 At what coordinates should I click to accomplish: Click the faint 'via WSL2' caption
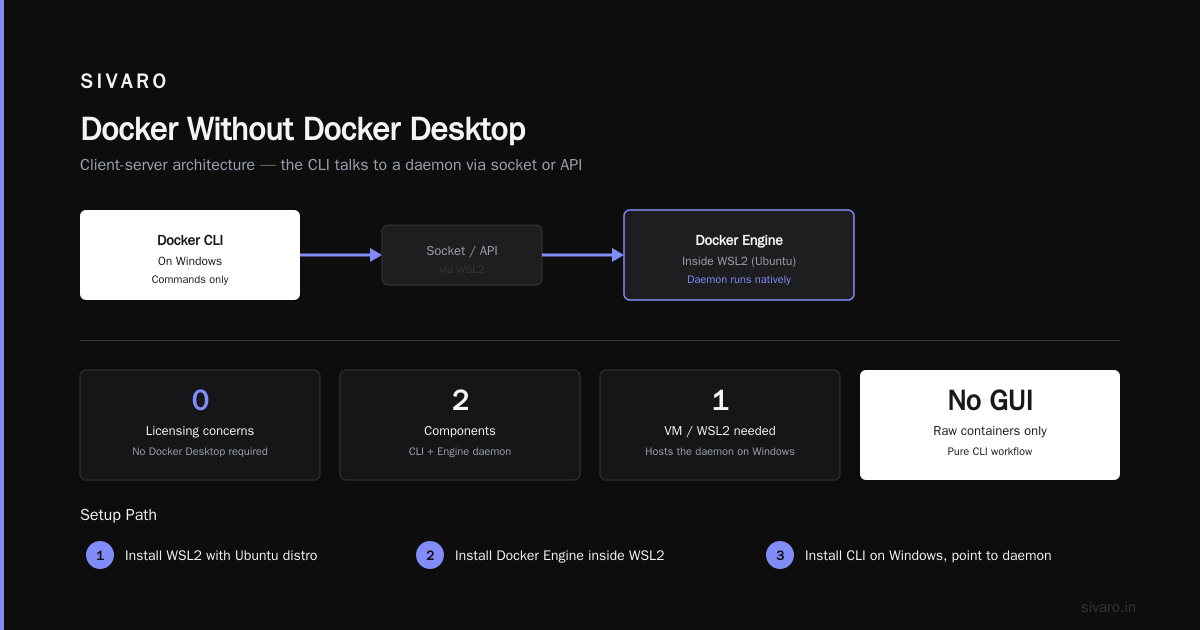click(462, 270)
